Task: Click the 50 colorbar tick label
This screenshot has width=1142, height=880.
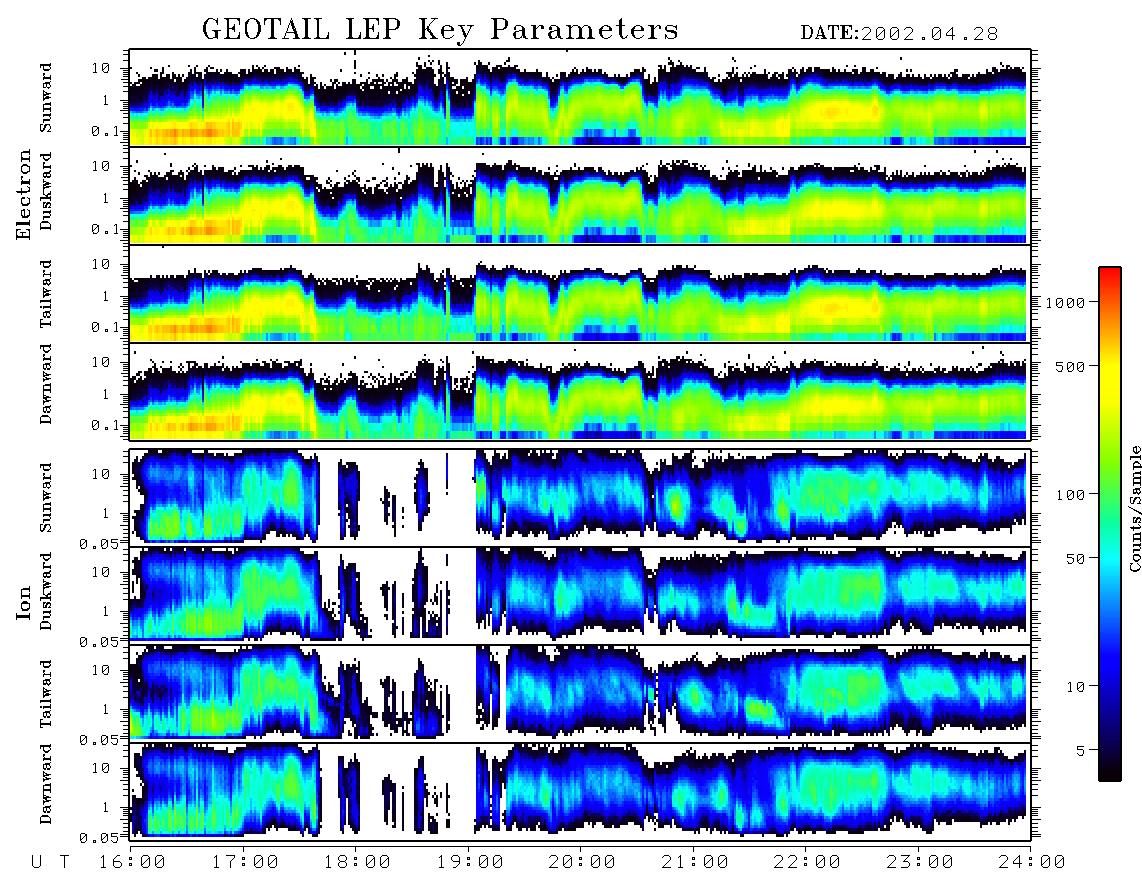Action: [x=1075, y=559]
